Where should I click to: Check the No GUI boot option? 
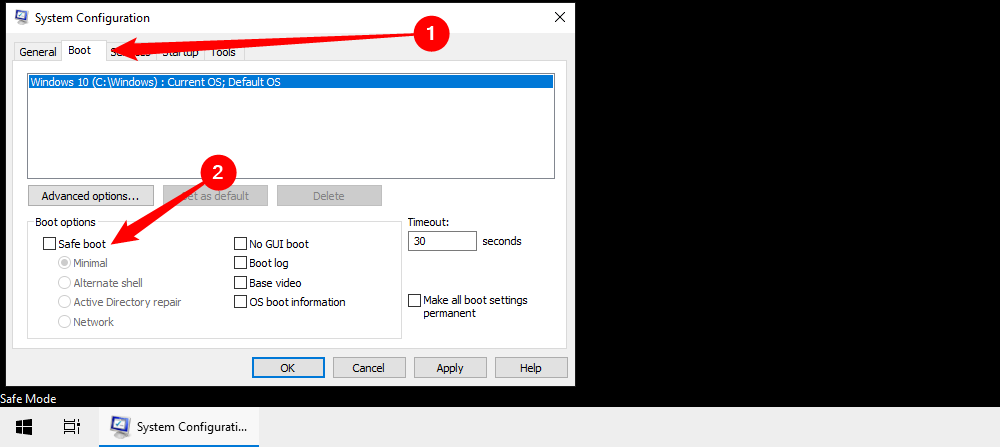(240, 244)
